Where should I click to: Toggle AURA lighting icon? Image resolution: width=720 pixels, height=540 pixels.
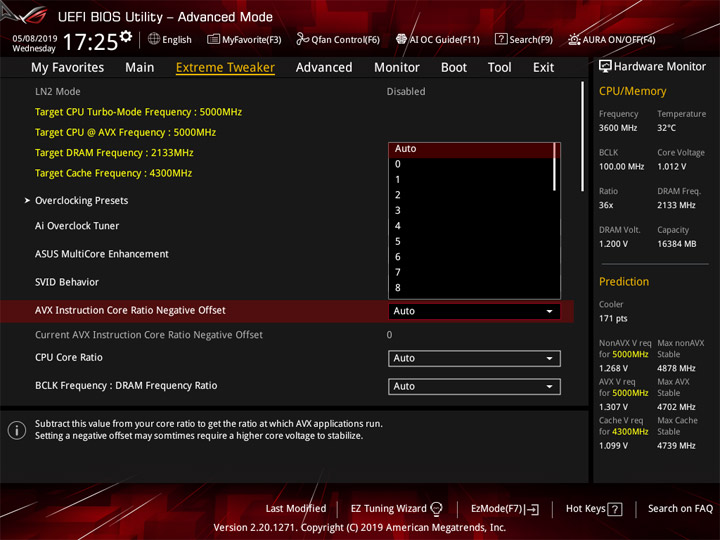pos(574,39)
